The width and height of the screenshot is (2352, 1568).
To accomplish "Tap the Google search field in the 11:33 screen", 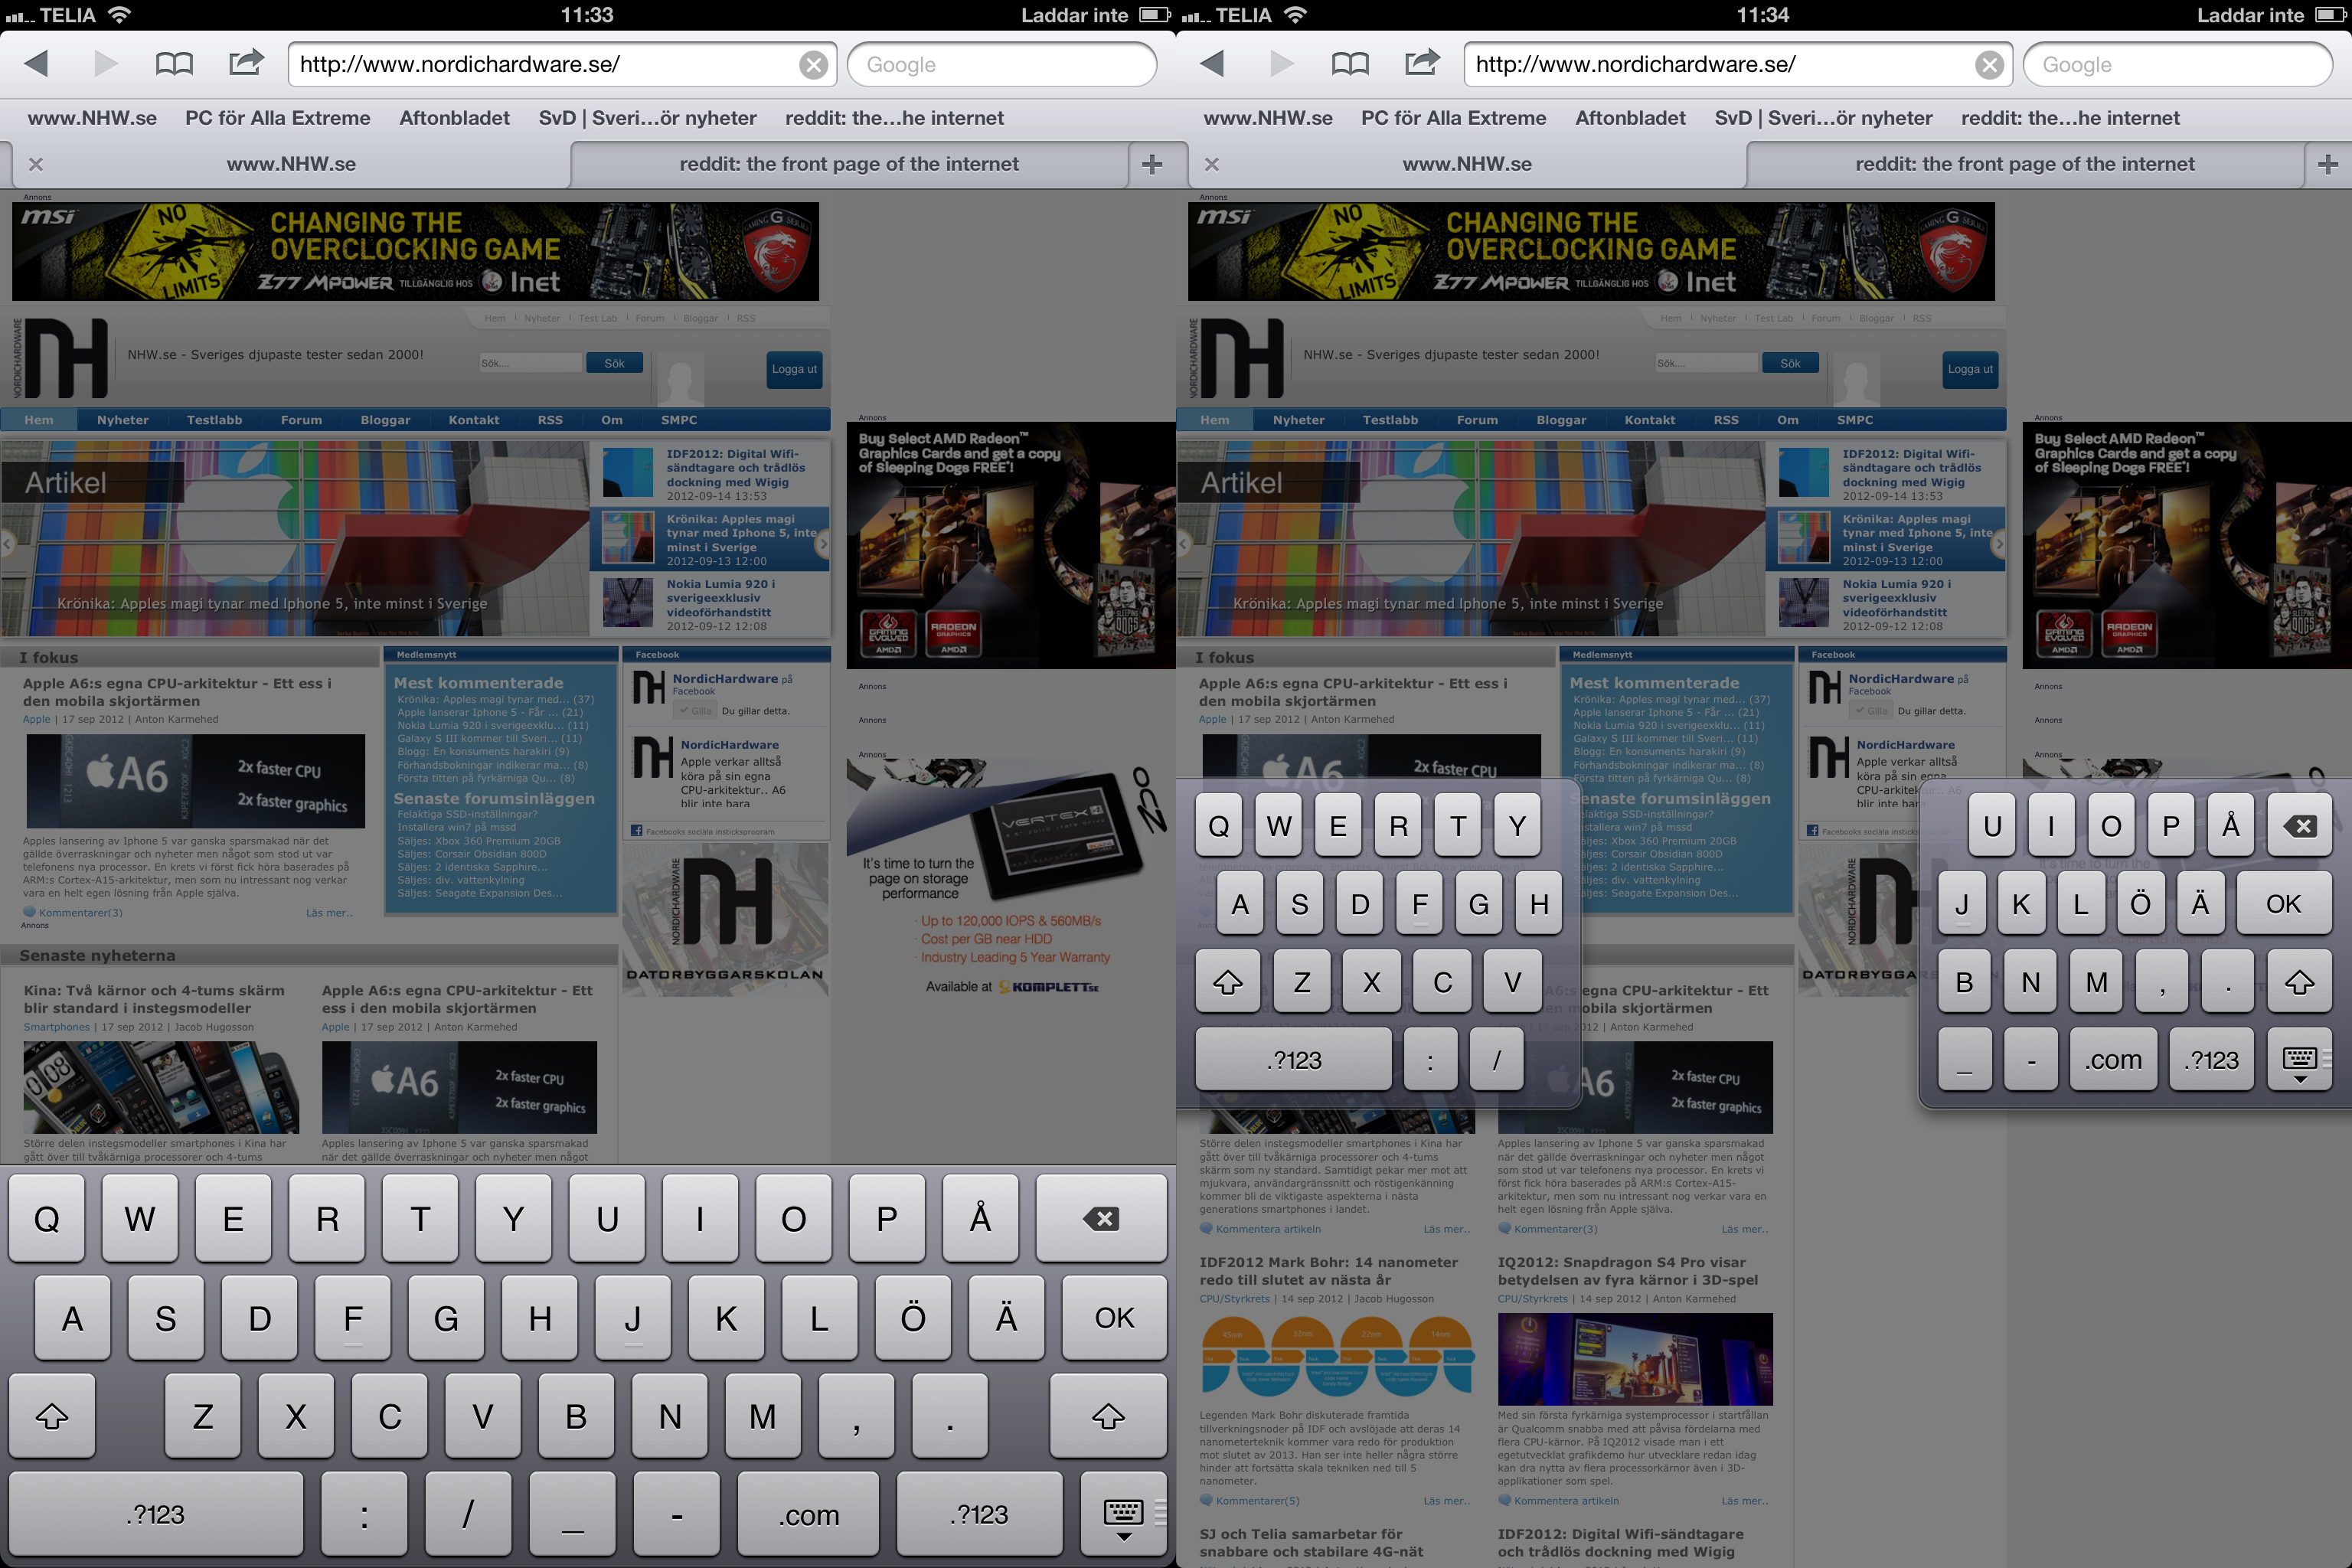I will tap(1001, 65).
